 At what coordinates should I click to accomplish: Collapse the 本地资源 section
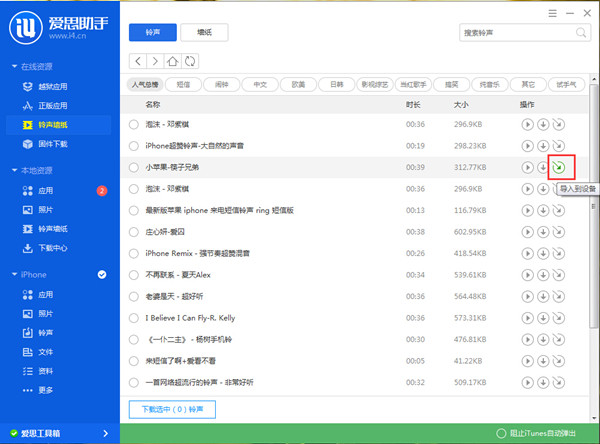(x=13, y=170)
